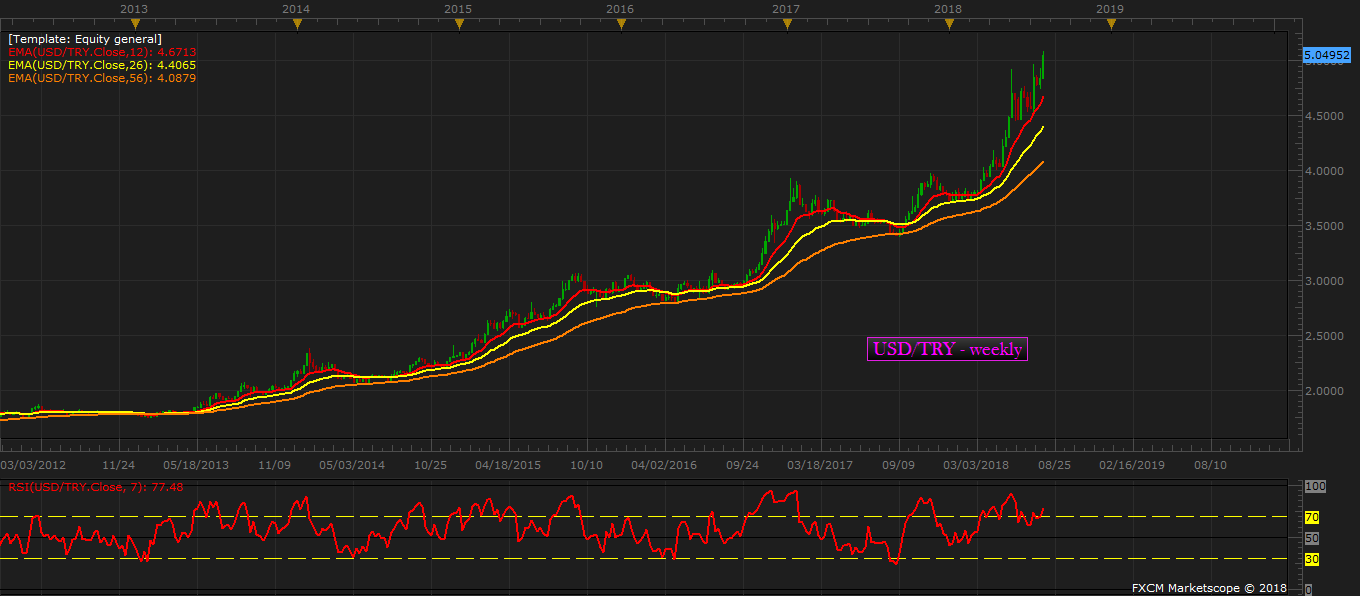This screenshot has width=1360, height=596.
Task: Select the USD/TRY - weekly chart label
Action: 947,349
